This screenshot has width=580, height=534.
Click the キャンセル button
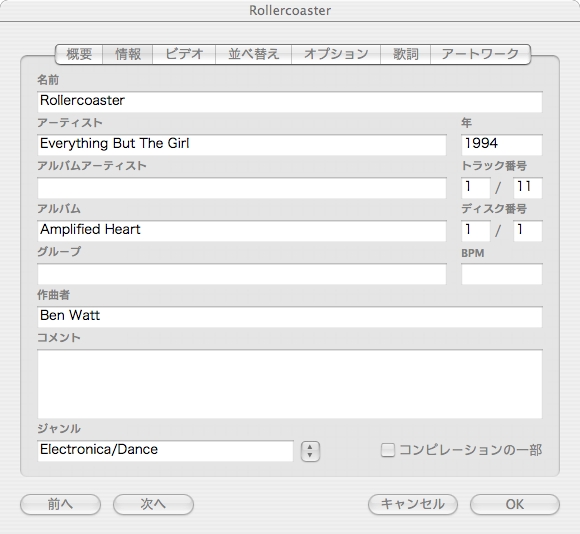pos(413,504)
